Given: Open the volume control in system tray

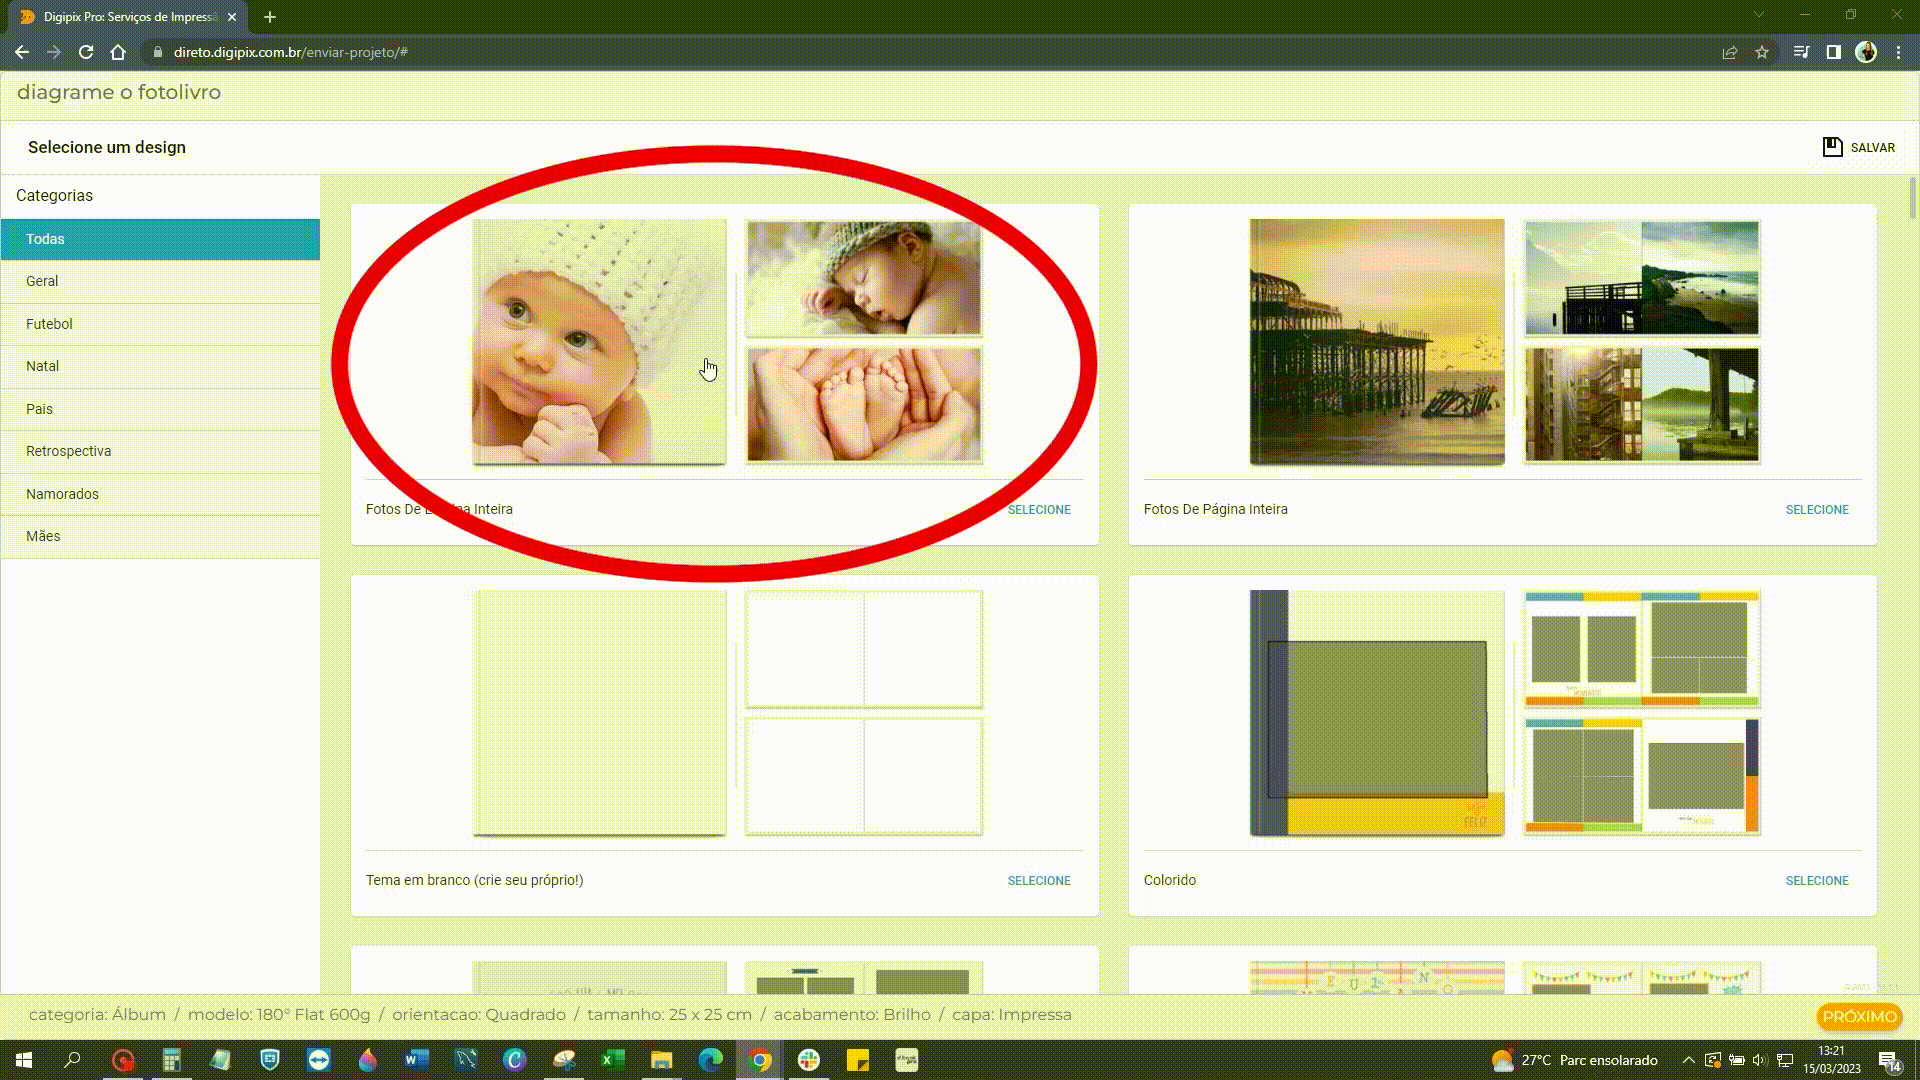Looking at the screenshot, I should click(1760, 1060).
